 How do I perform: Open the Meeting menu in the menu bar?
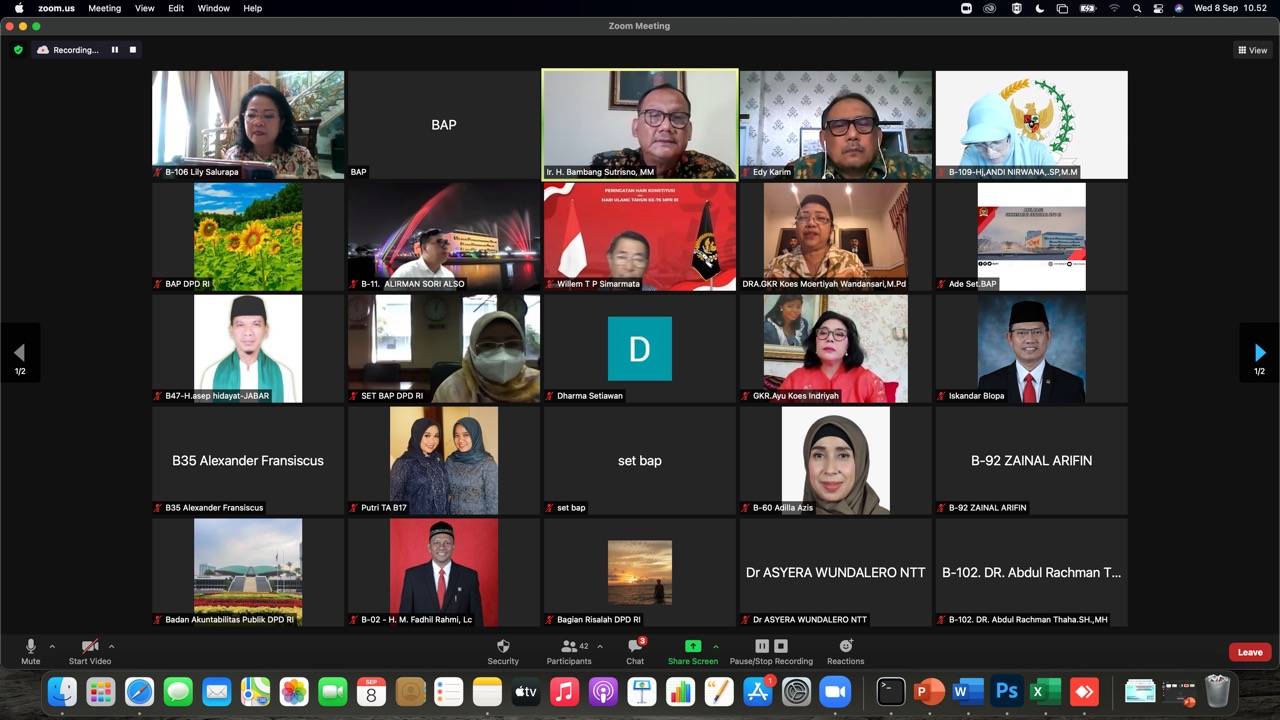(104, 8)
